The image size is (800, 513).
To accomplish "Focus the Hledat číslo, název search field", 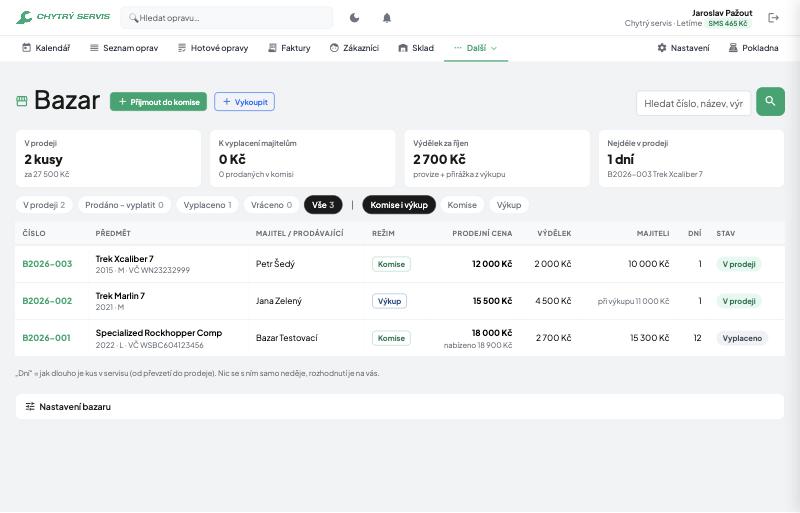I will [693, 104].
